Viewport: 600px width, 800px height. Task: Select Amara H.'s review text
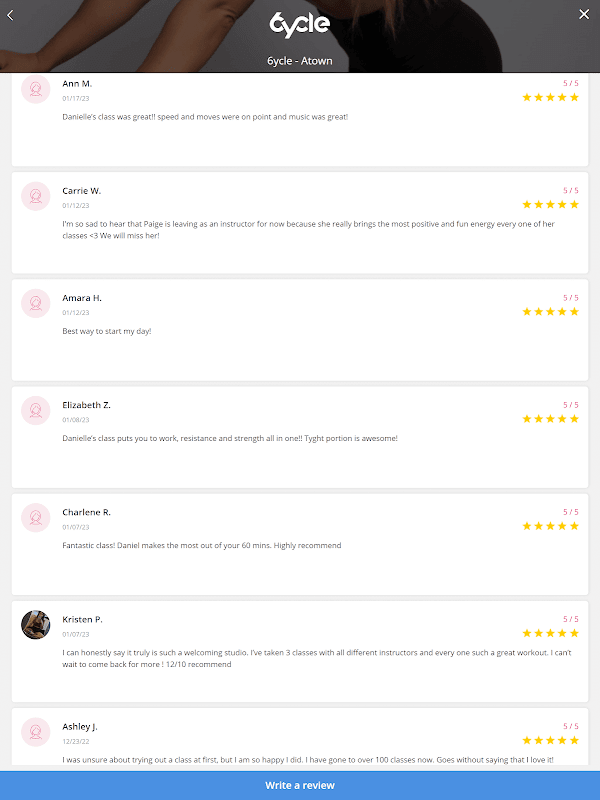(x=107, y=331)
